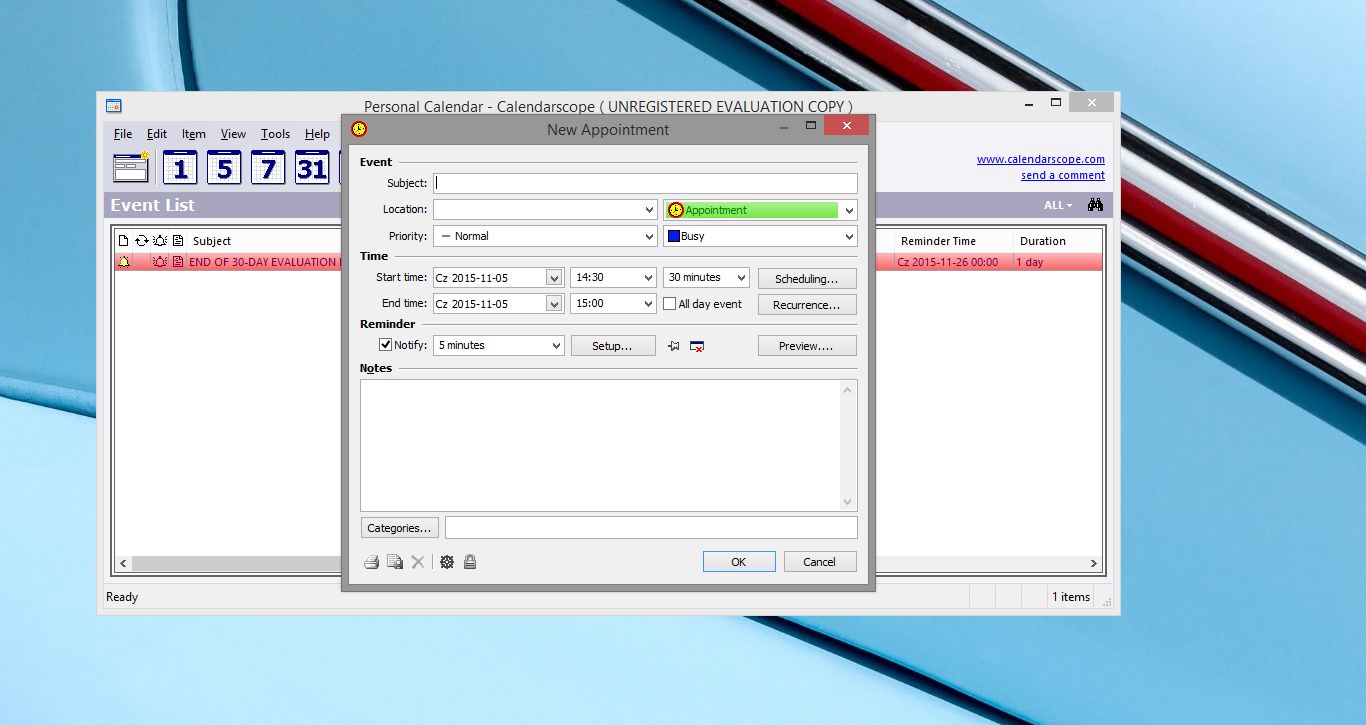Switch to 5-day work week view icon
This screenshot has height=725, width=1366.
point(224,167)
